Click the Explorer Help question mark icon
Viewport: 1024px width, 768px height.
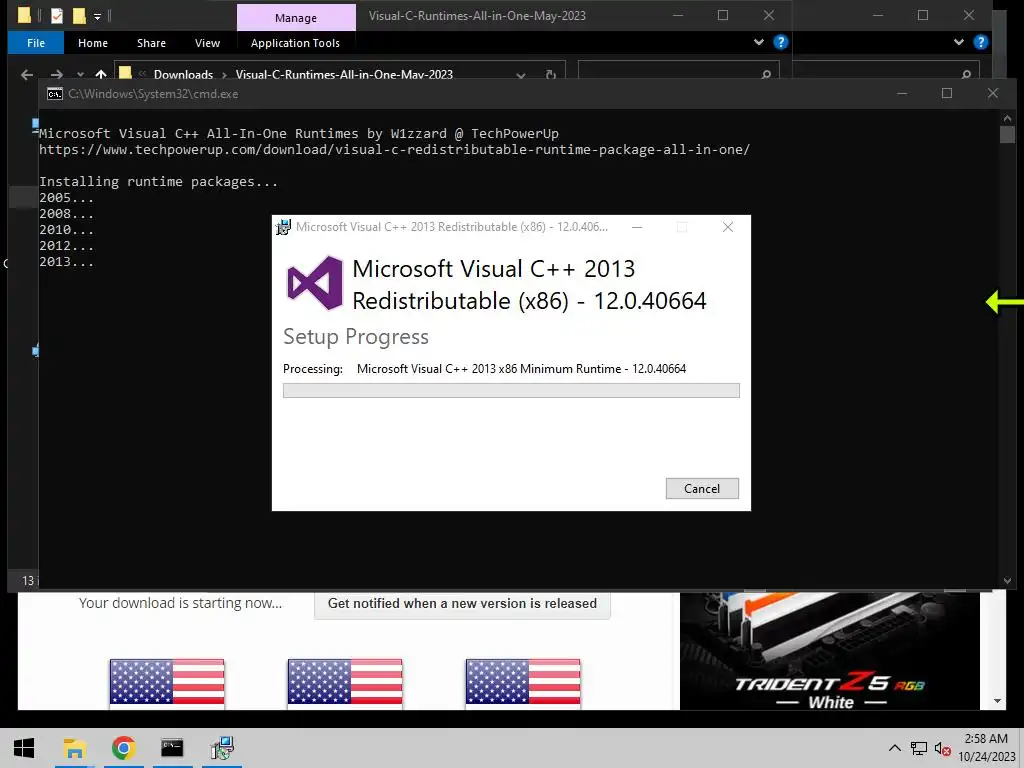[780, 42]
